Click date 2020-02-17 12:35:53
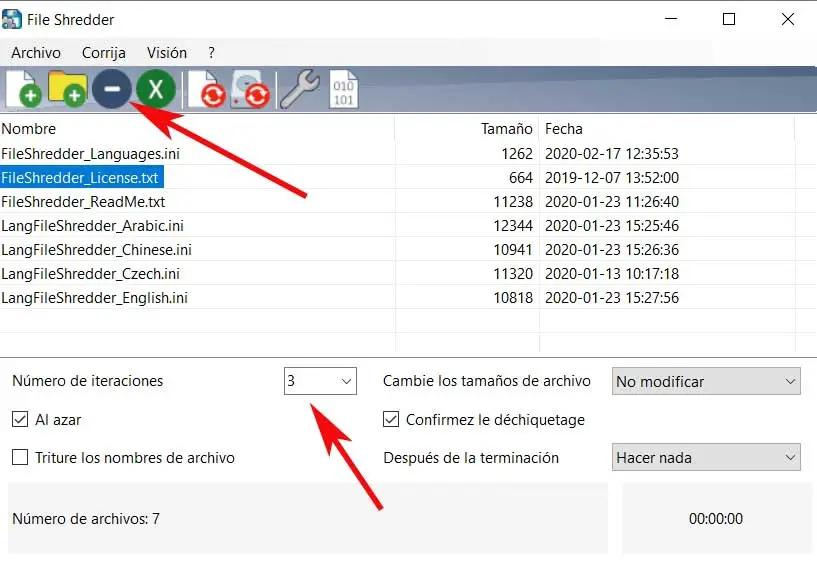817x561 pixels. coord(612,154)
